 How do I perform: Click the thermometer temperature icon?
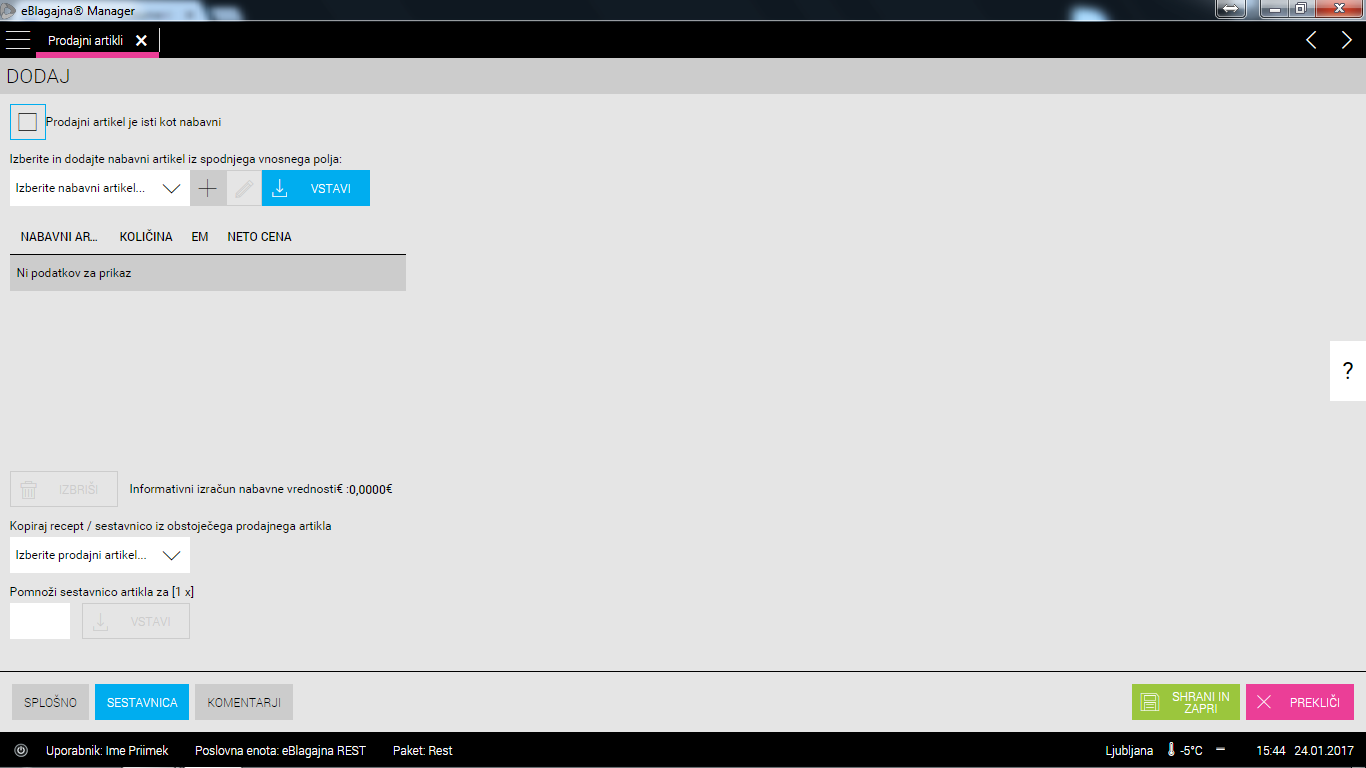tap(1169, 750)
